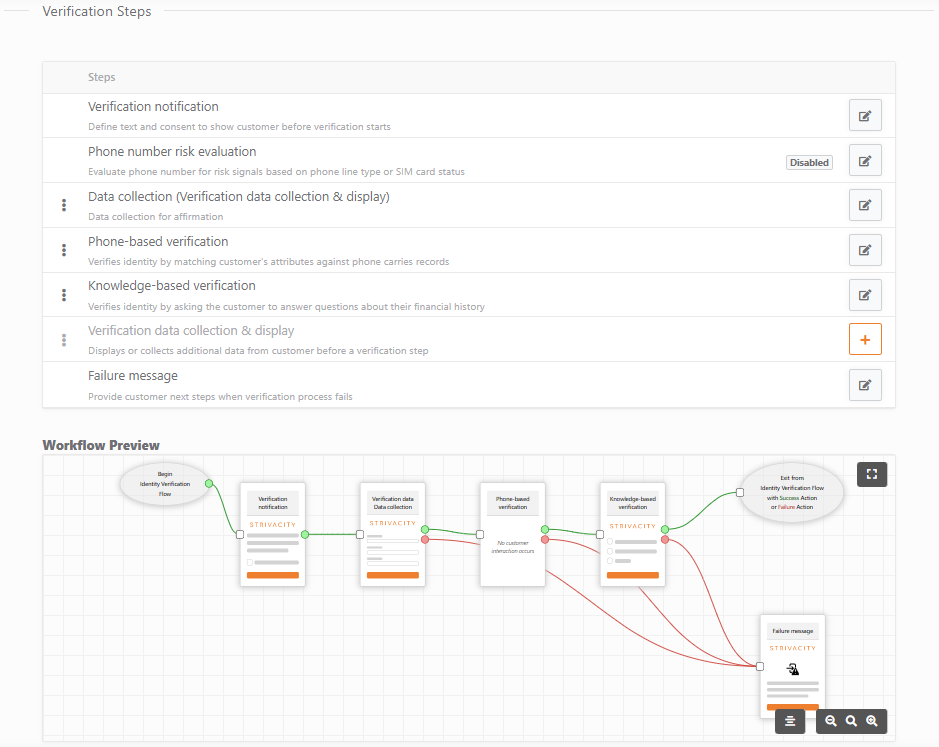Edit the Phone number risk evaluation step
Image resolution: width=939 pixels, height=747 pixels.
(x=864, y=159)
